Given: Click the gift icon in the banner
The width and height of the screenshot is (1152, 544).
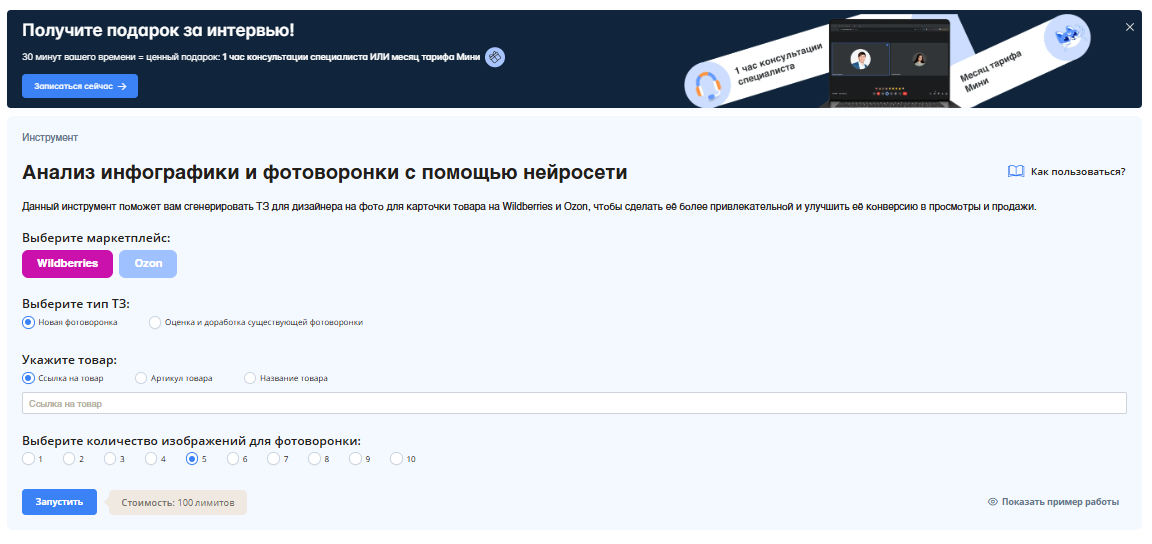Looking at the screenshot, I should pyautogui.click(x=495, y=57).
